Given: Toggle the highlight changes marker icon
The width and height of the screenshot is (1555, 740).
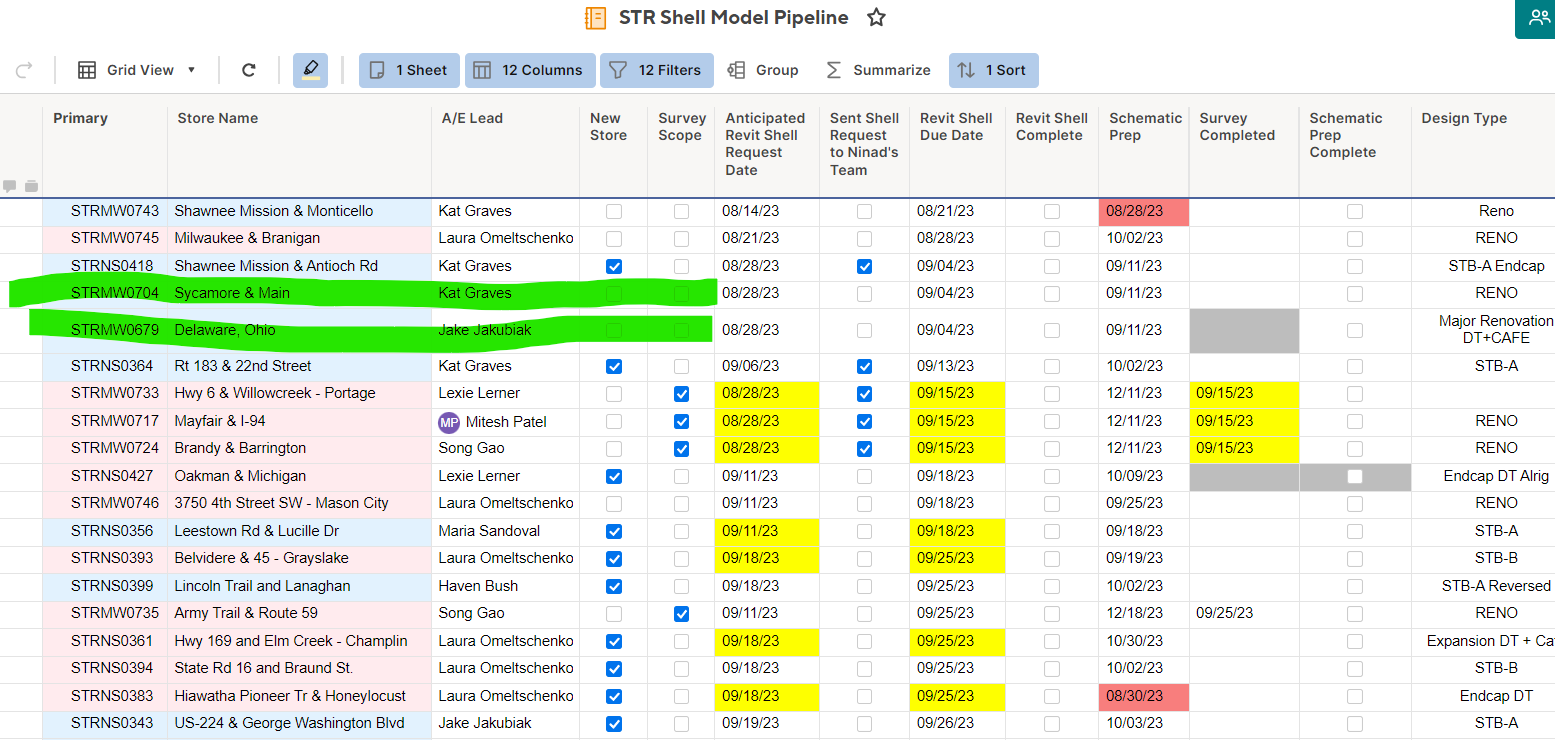Looking at the screenshot, I should tap(310, 70).
